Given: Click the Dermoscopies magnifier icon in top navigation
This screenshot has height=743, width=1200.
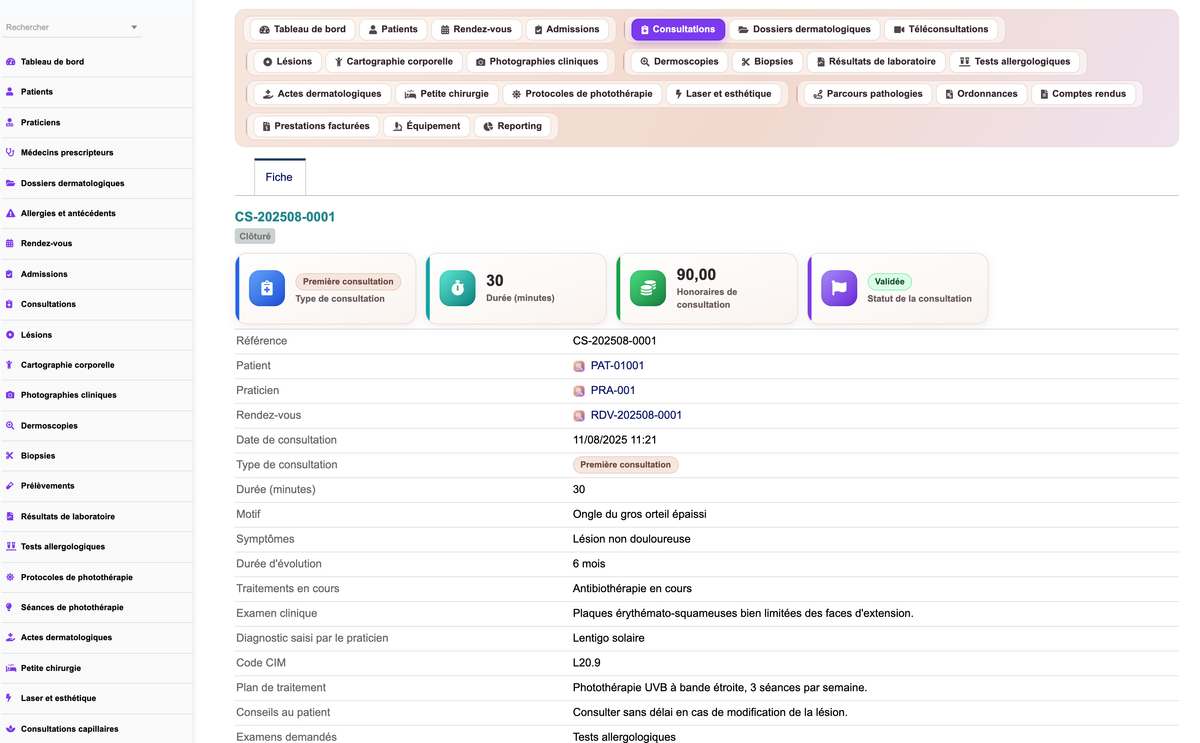Looking at the screenshot, I should (x=645, y=62).
